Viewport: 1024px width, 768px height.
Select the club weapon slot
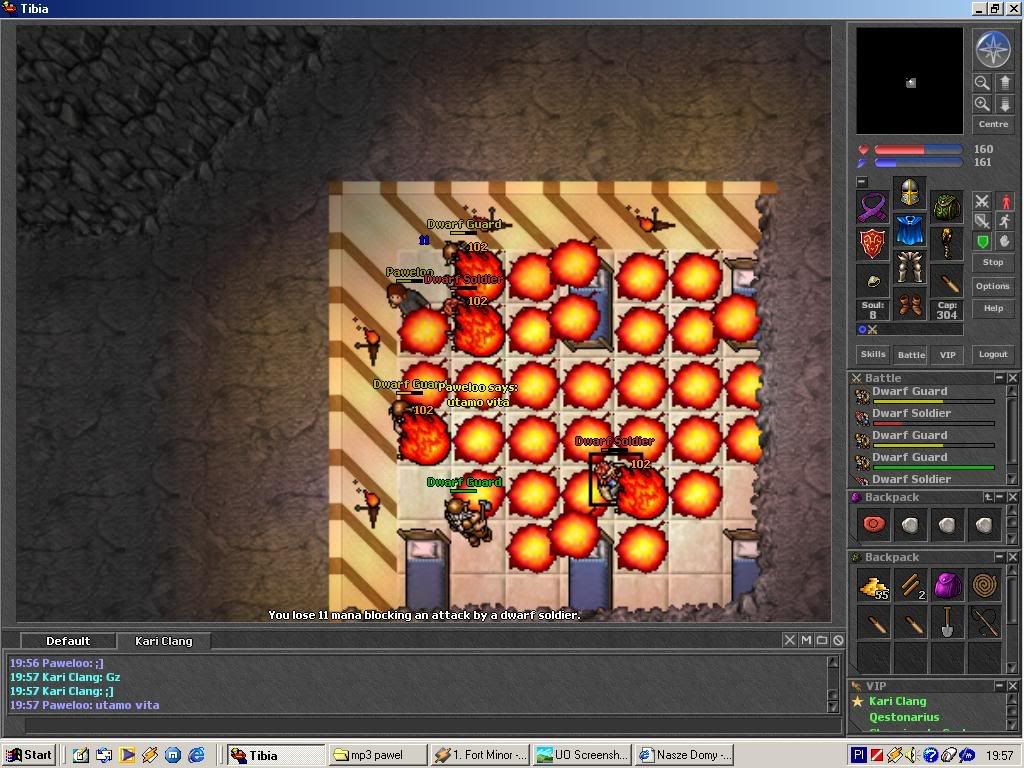point(947,244)
